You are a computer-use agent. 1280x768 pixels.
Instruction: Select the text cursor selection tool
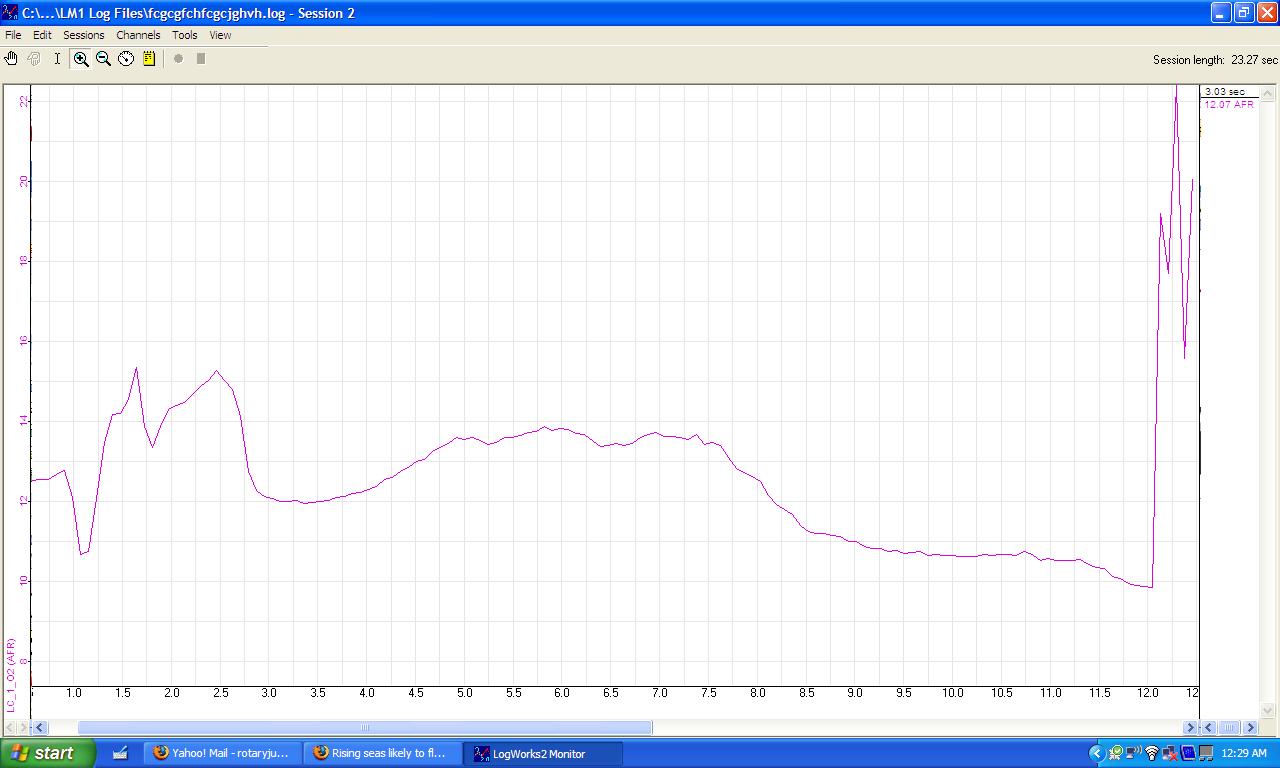(57, 59)
